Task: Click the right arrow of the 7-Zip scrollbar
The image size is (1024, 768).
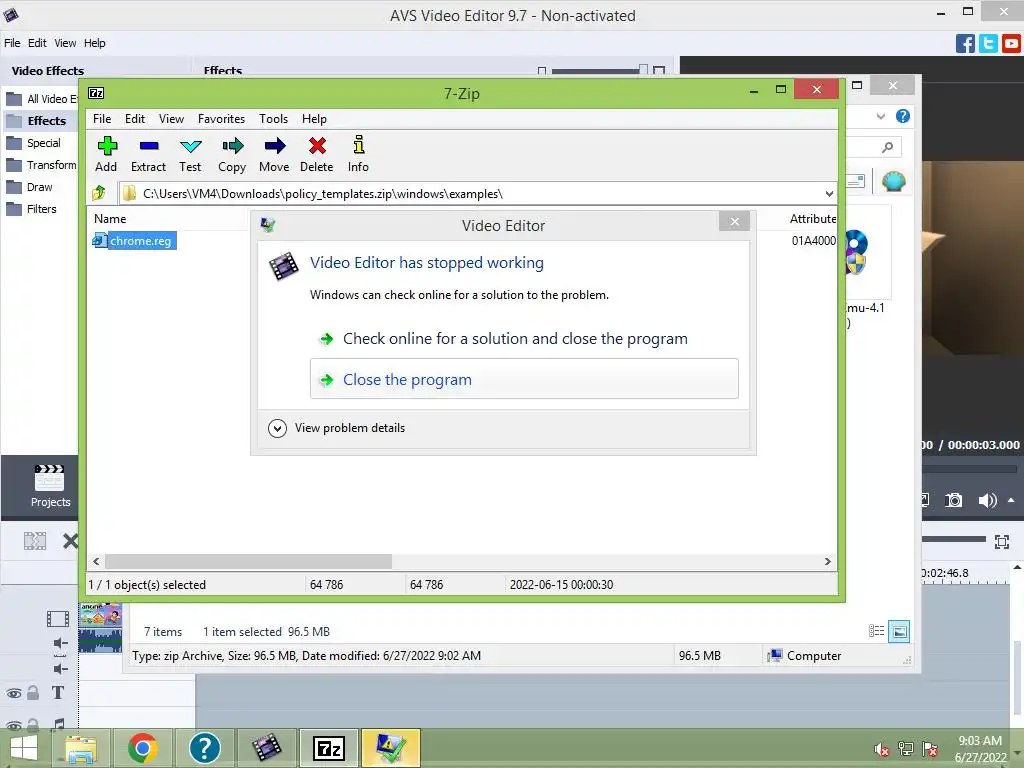Action: point(827,561)
